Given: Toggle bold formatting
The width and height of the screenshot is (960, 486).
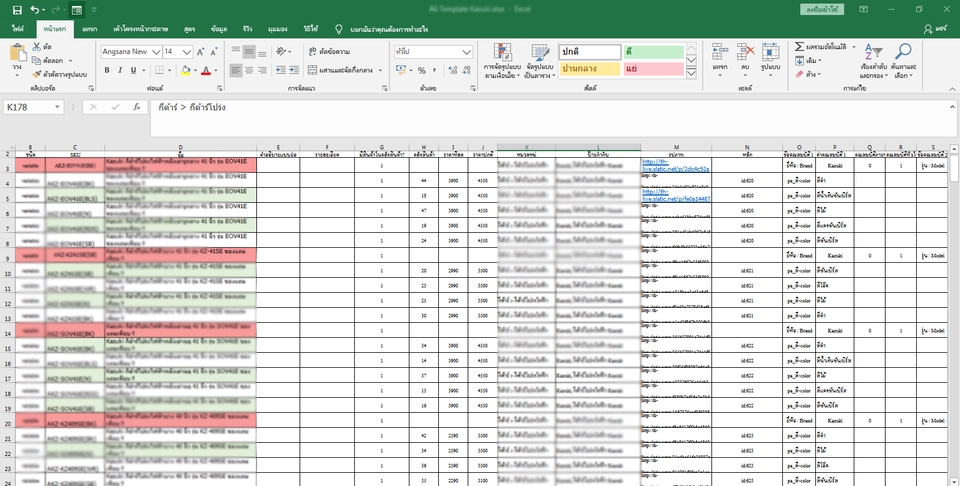Looking at the screenshot, I should 107,70.
